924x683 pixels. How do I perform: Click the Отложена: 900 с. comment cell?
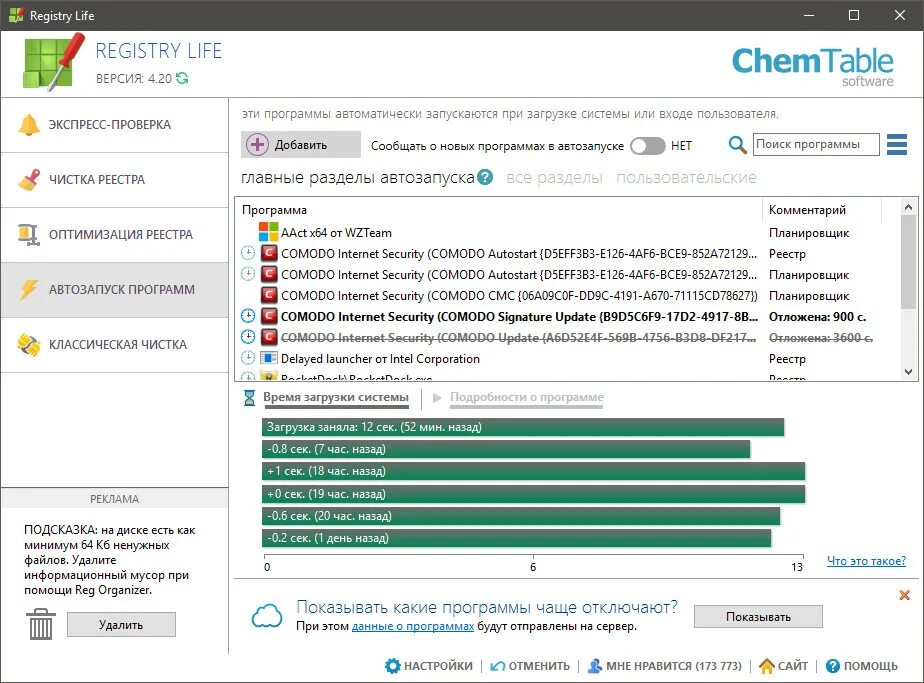click(817, 316)
